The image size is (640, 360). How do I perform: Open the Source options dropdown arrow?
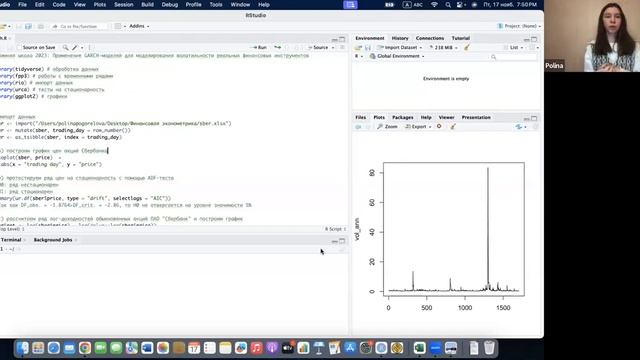pos(333,48)
